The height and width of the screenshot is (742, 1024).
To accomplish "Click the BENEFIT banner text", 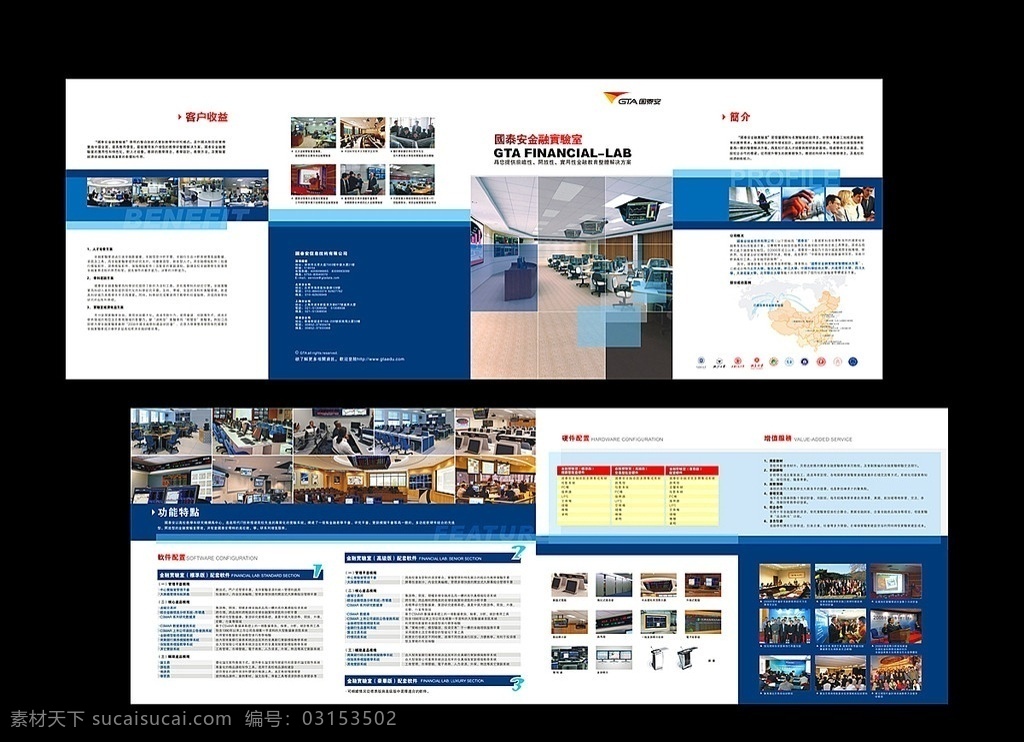I will (x=186, y=216).
